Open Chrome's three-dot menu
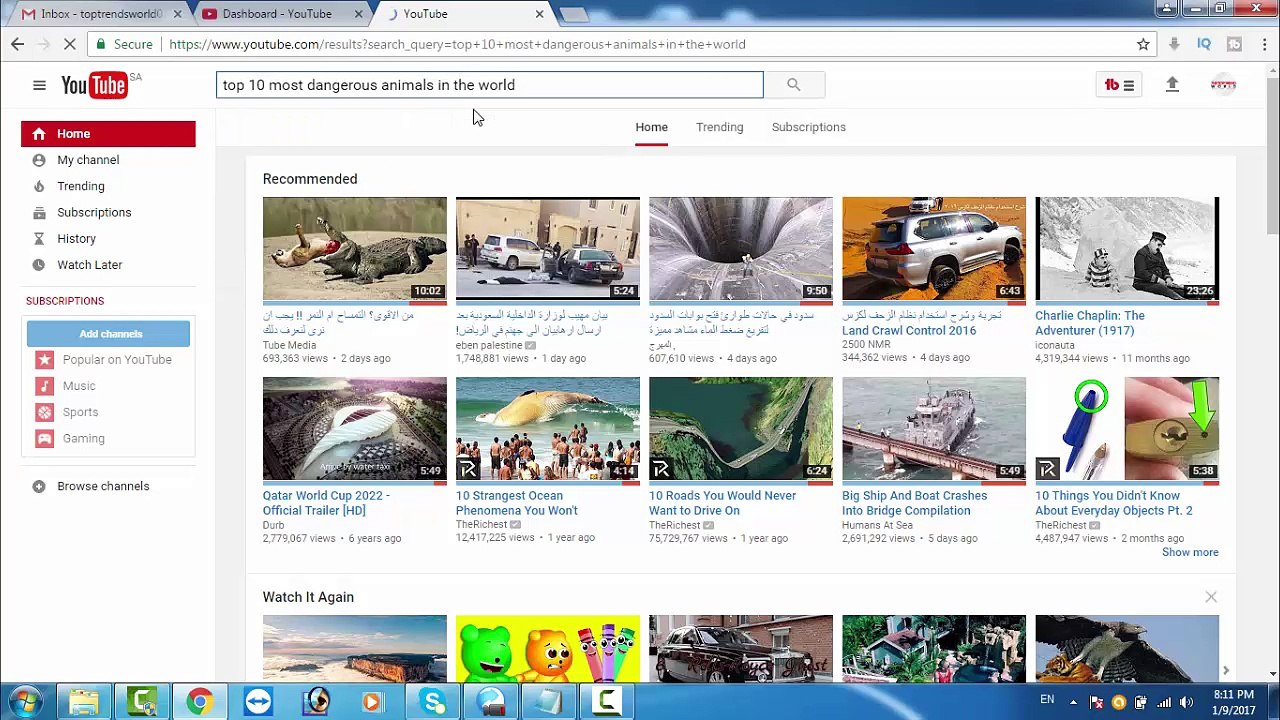This screenshot has width=1280, height=720. tap(1265, 44)
